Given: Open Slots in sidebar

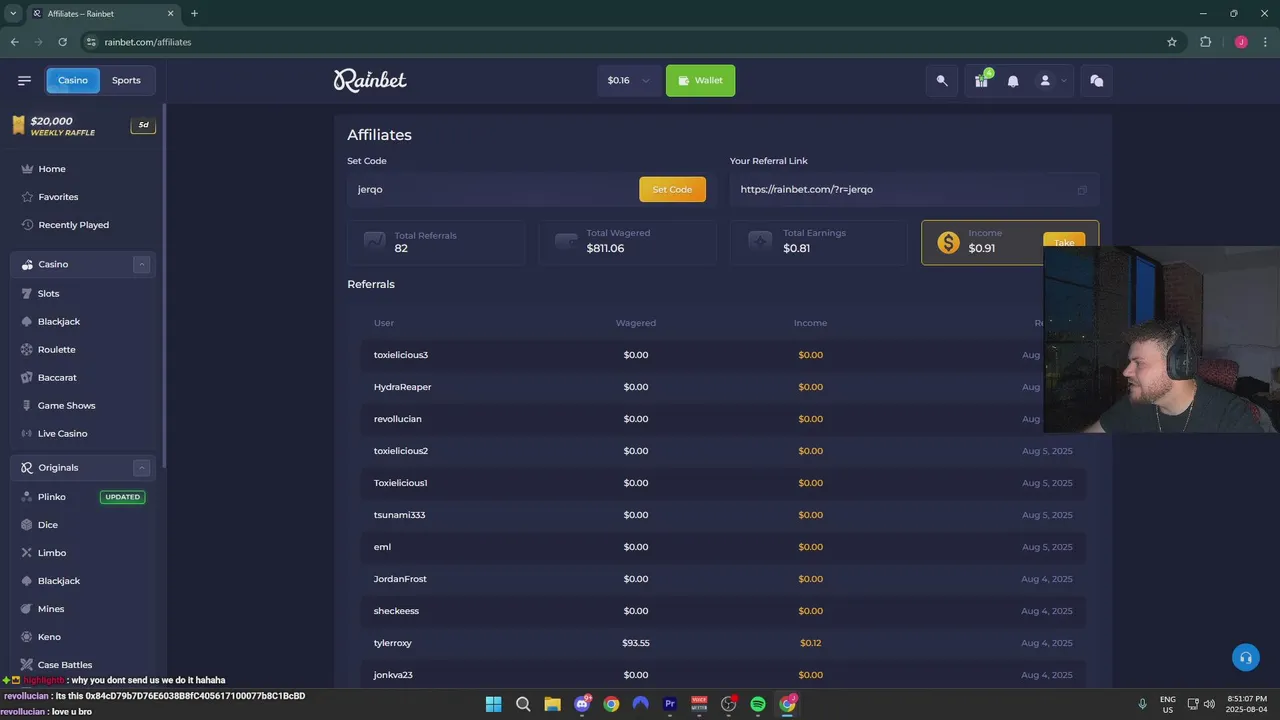Looking at the screenshot, I should point(48,293).
